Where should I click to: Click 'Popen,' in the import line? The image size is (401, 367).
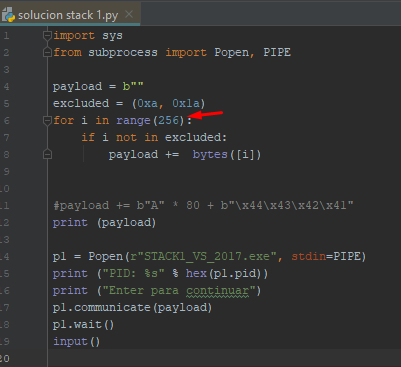[235, 53]
